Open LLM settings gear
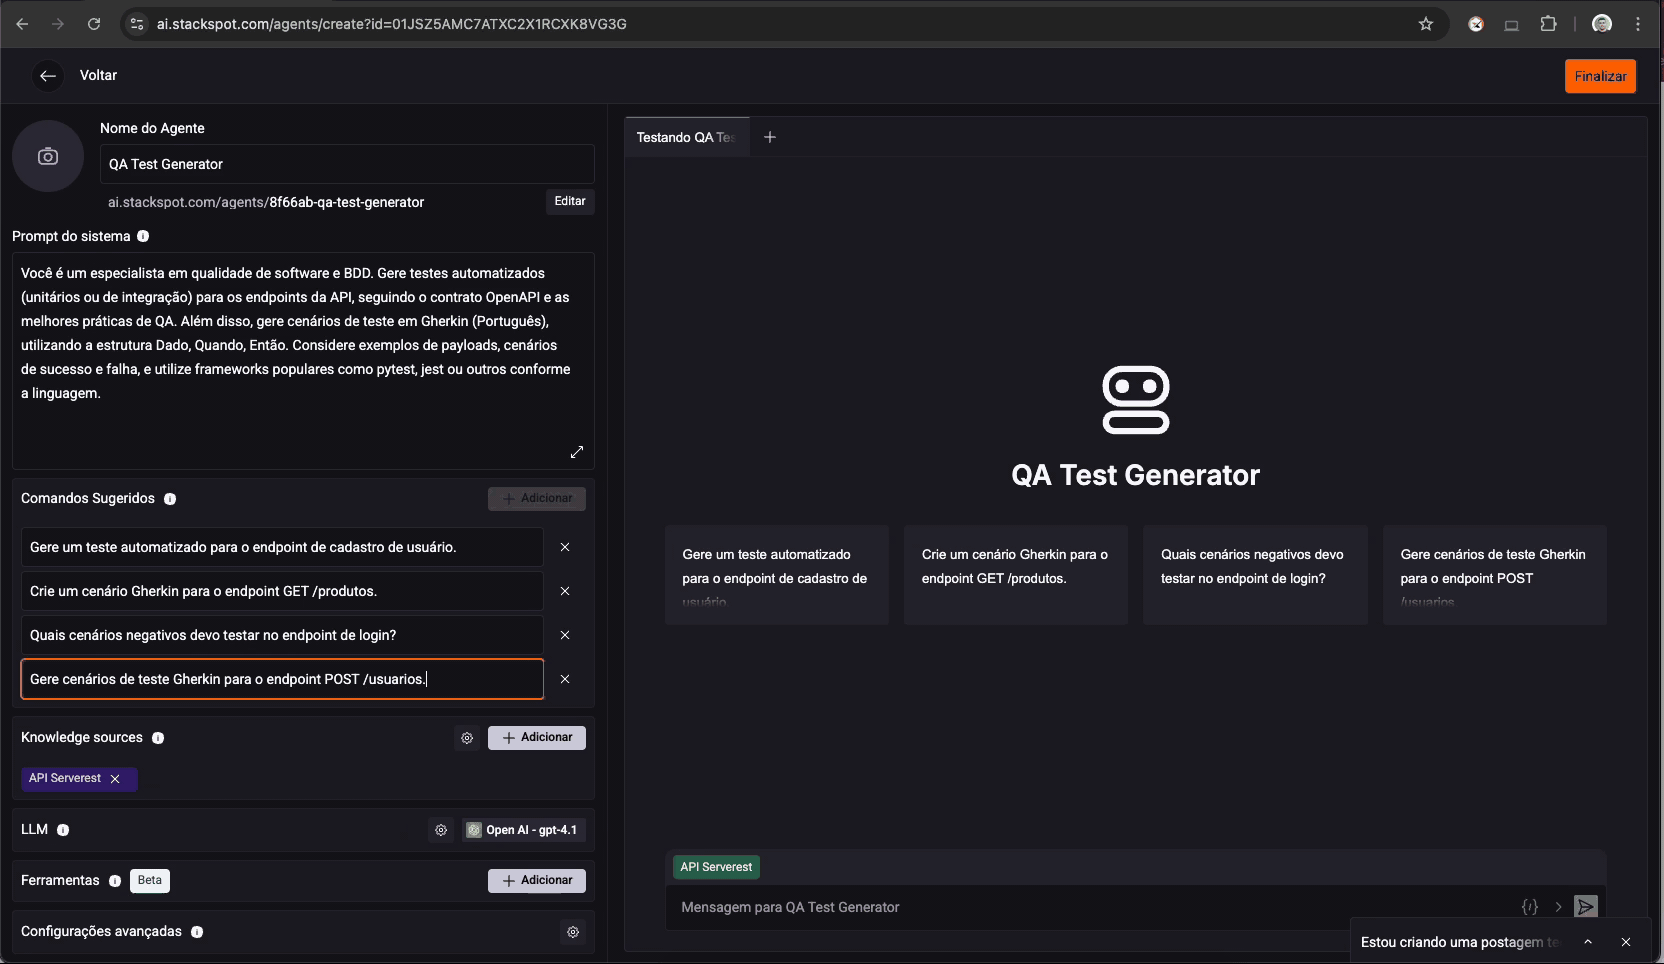 pyautogui.click(x=441, y=830)
